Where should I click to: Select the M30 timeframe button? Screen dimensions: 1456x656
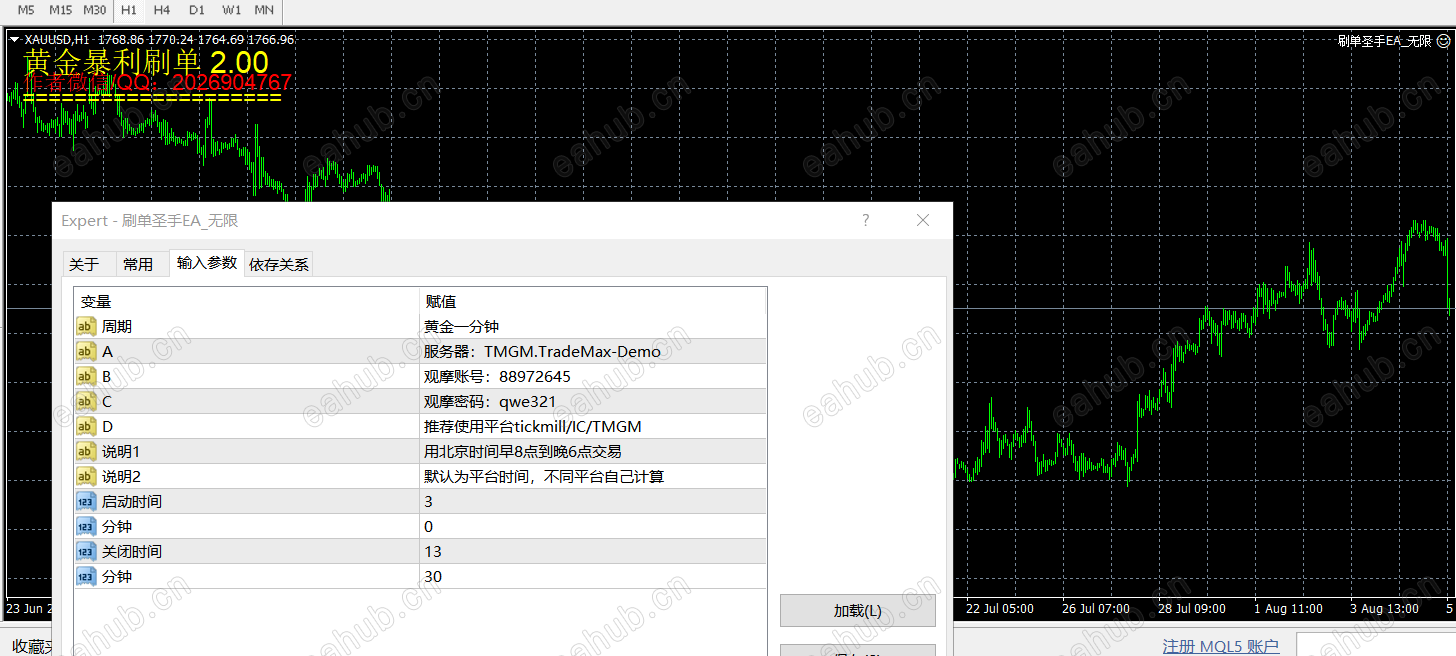pyautogui.click(x=94, y=10)
